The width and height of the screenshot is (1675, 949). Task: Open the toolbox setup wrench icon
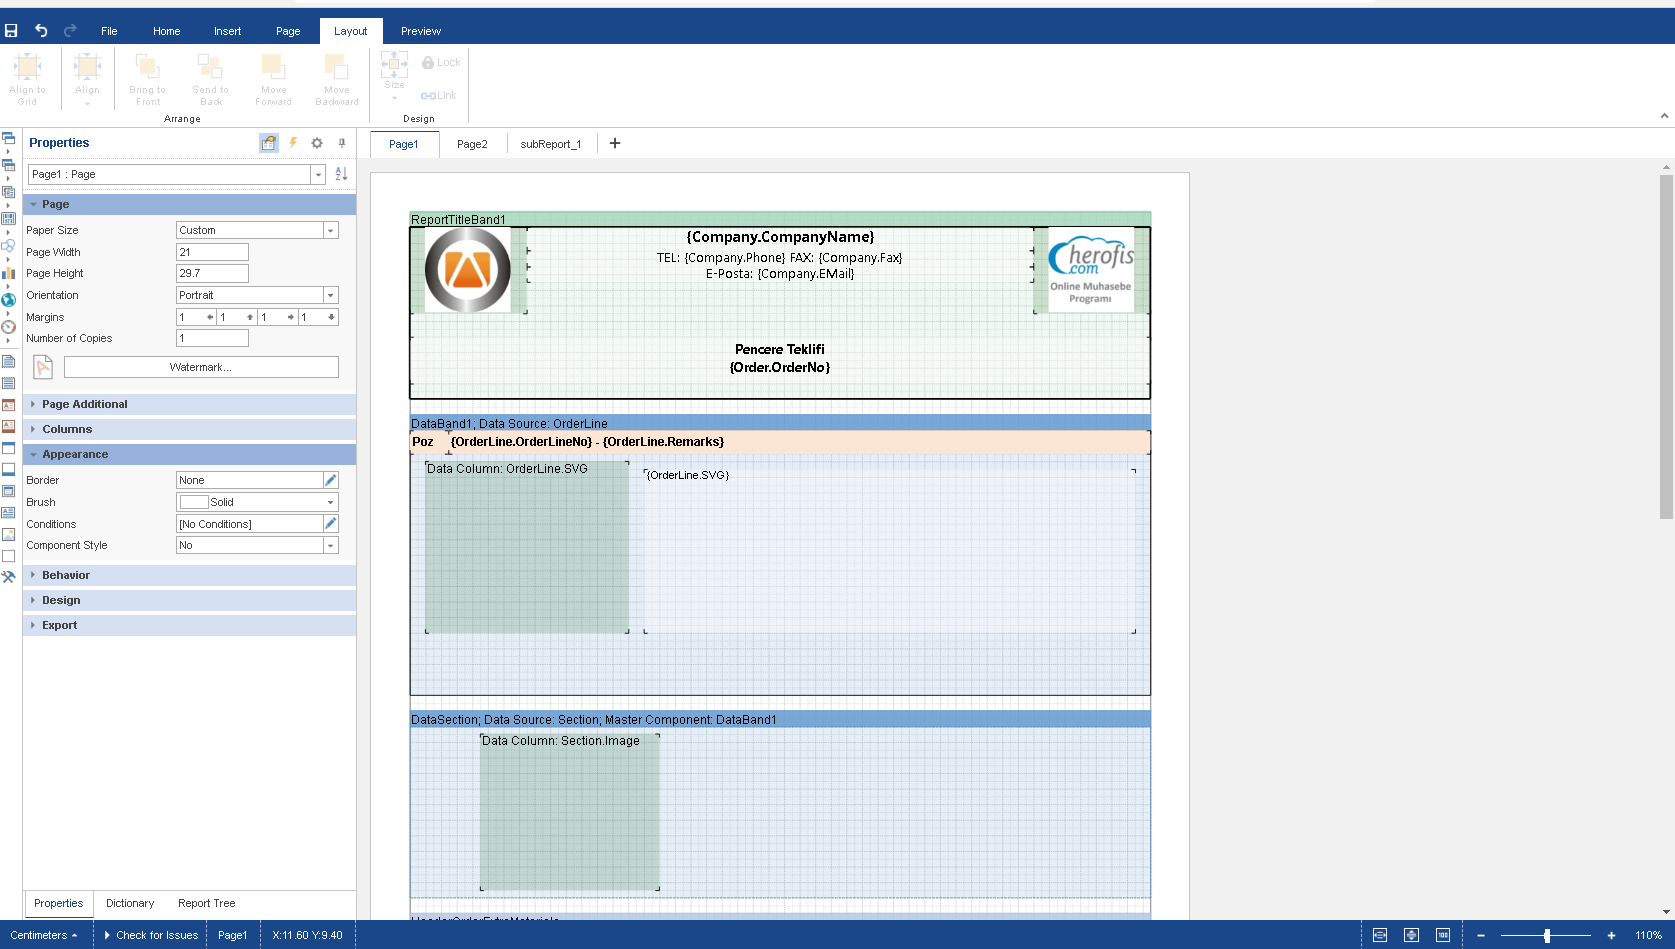(x=8, y=577)
